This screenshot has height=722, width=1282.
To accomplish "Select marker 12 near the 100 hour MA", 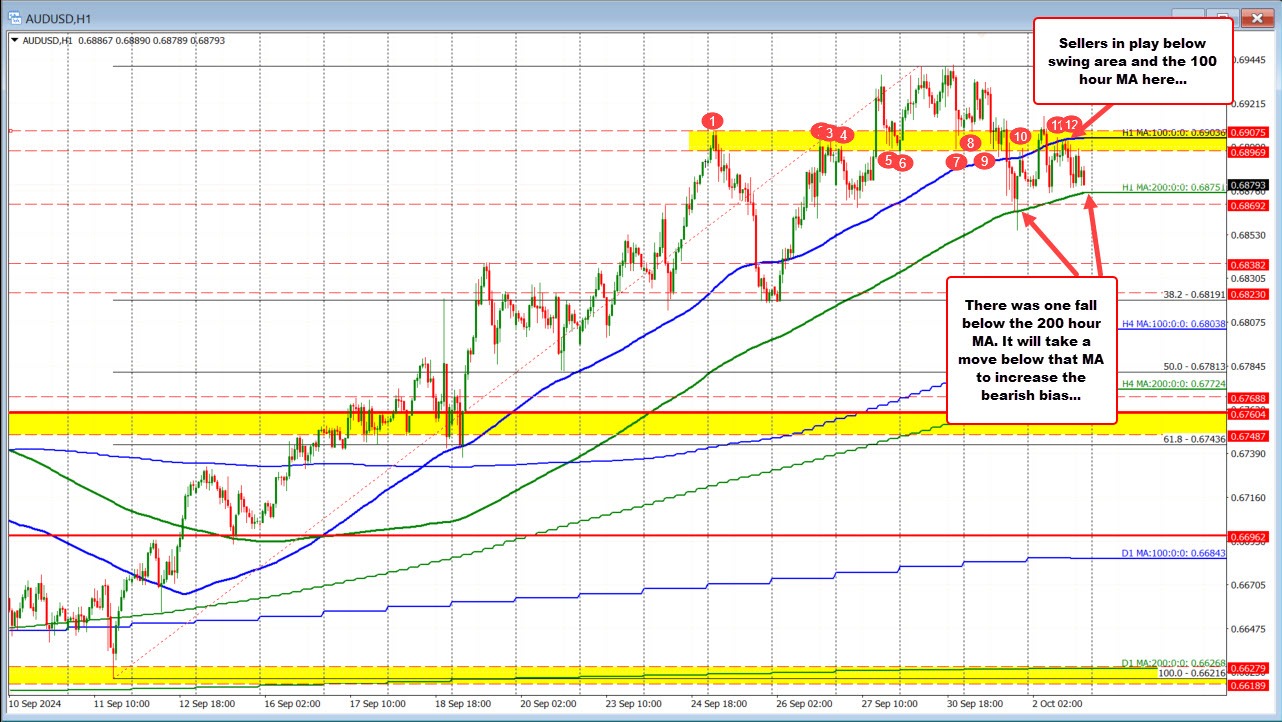I will (x=1071, y=124).
